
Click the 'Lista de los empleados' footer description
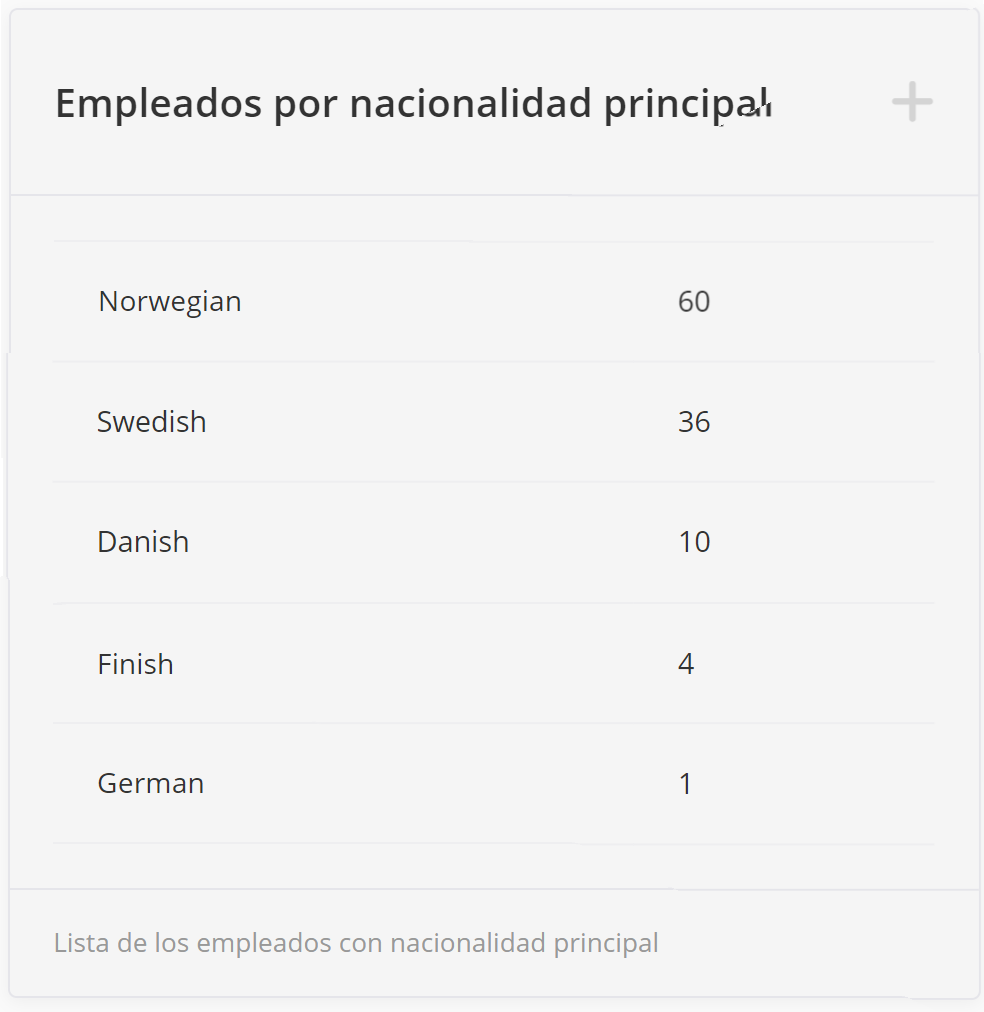356,943
